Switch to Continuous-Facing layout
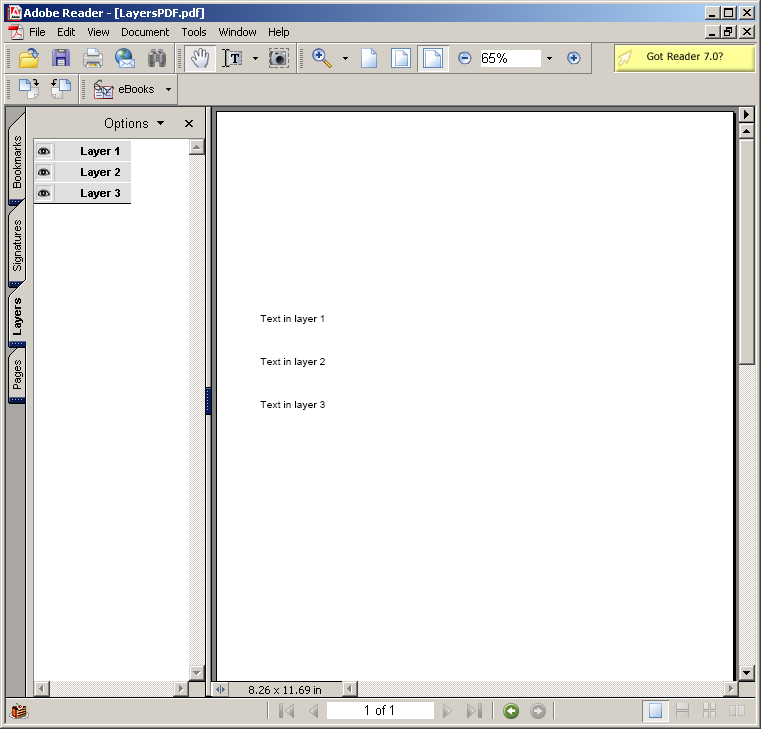 (x=709, y=711)
